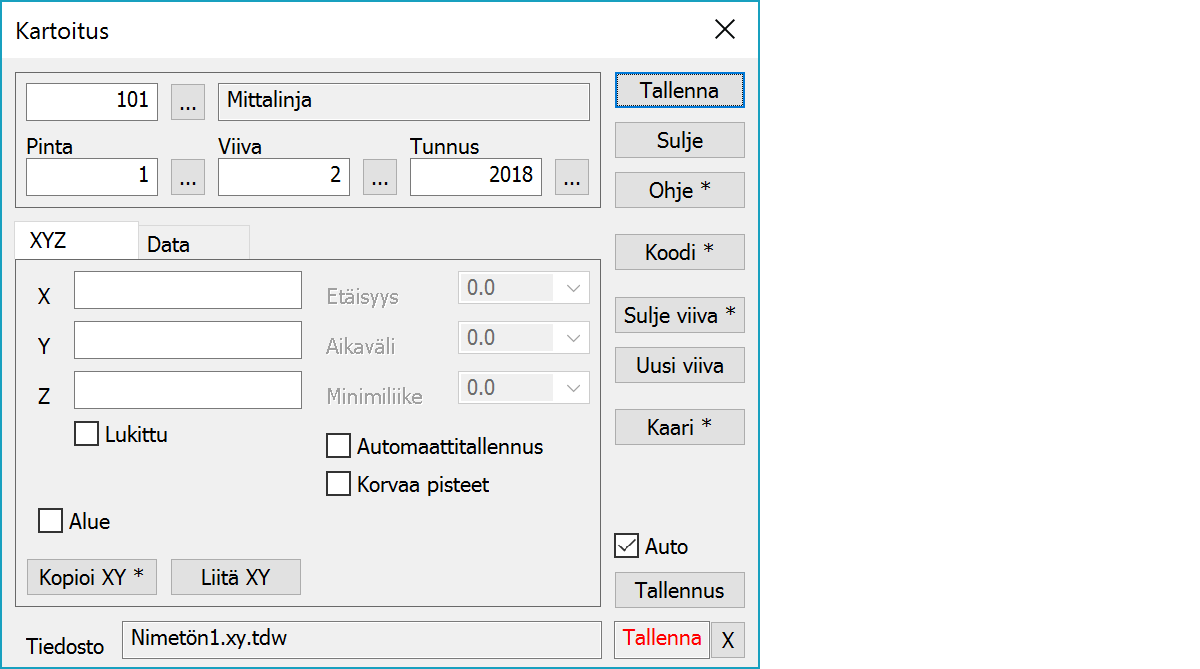Click the Uusi viiva button
Image resolution: width=1200 pixels, height=669 pixels.
click(679, 365)
